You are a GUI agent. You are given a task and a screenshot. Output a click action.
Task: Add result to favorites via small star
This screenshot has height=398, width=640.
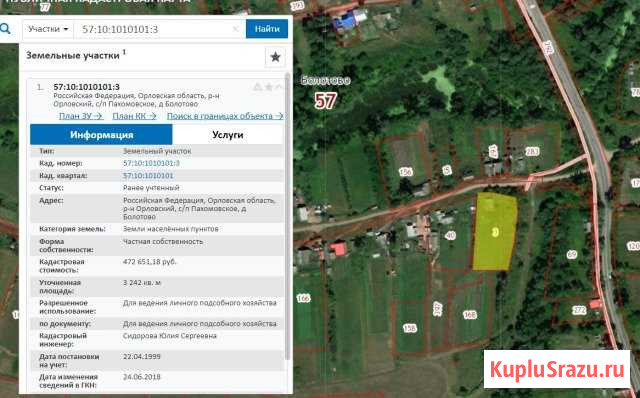coord(269,87)
